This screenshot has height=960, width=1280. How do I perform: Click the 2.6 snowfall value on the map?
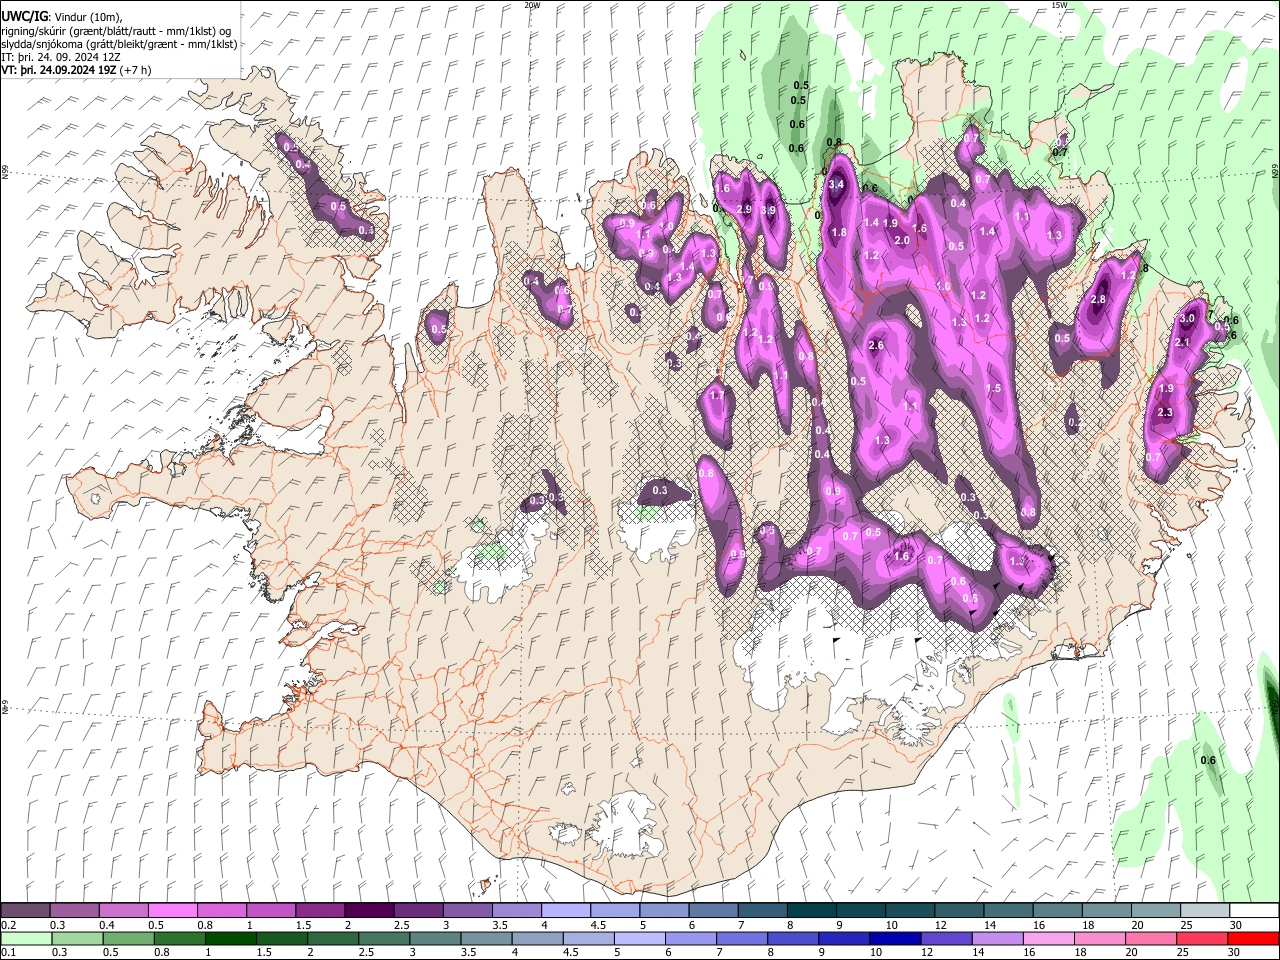(877, 345)
